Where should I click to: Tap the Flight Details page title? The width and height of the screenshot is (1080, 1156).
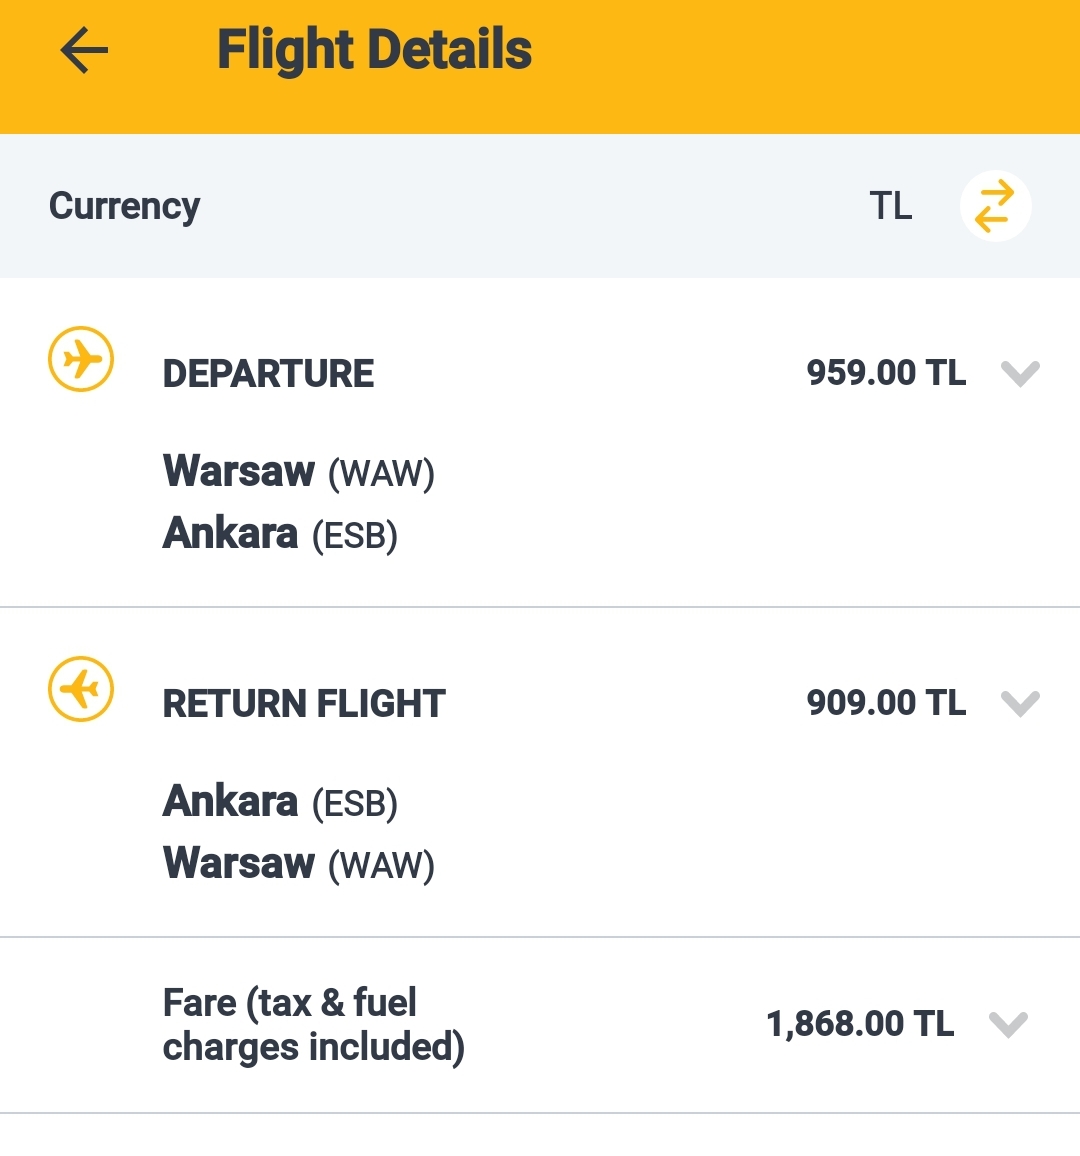374,50
